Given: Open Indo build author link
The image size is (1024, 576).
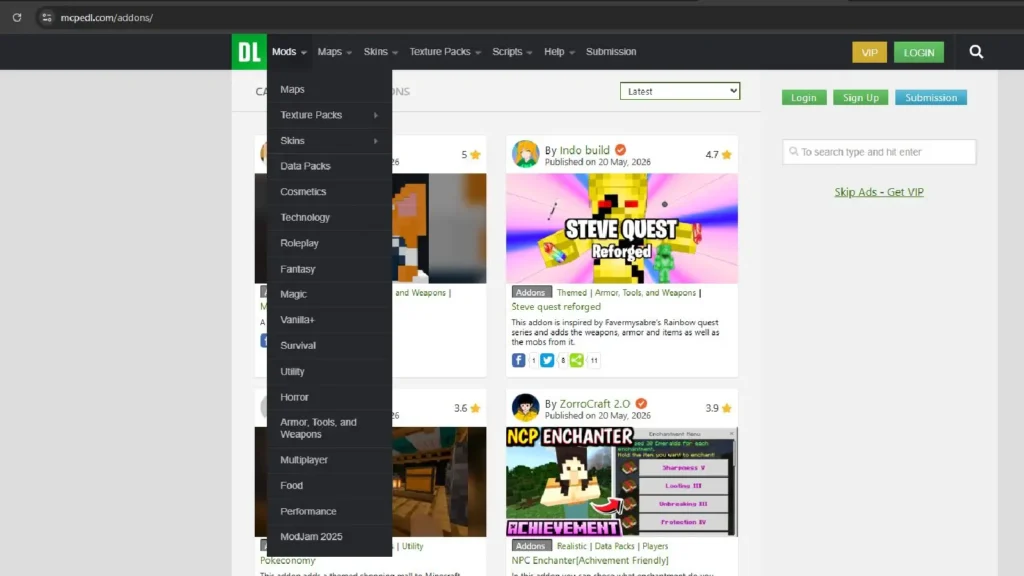Looking at the screenshot, I should 584,150.
